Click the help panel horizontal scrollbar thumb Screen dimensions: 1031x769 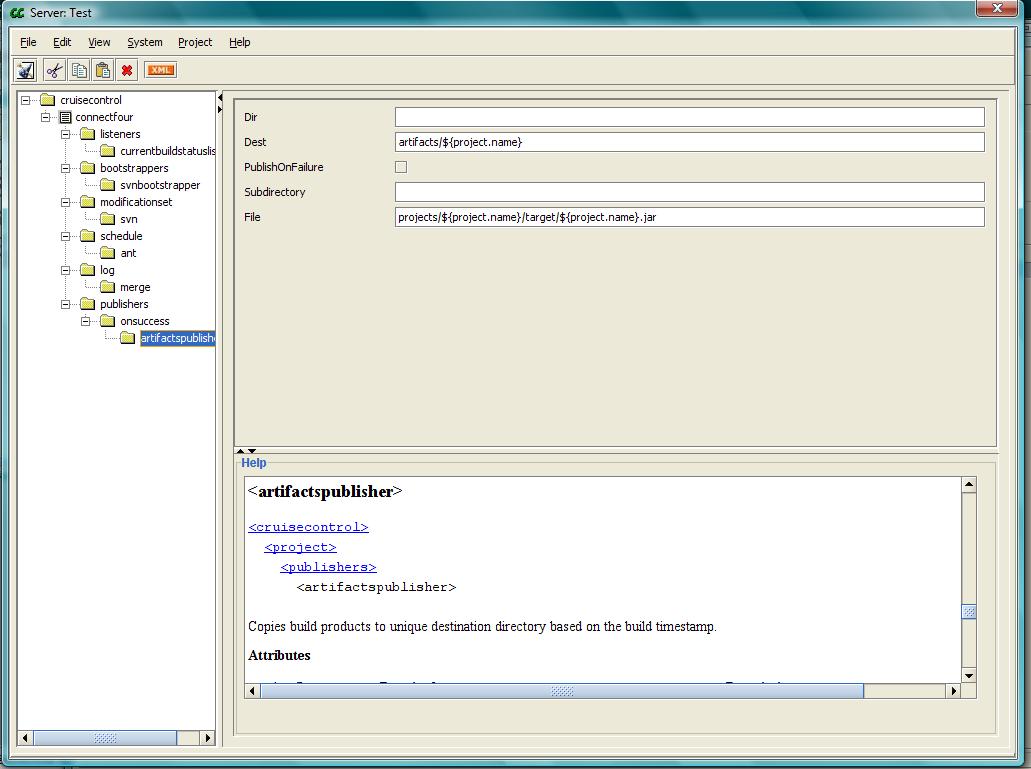562,691
